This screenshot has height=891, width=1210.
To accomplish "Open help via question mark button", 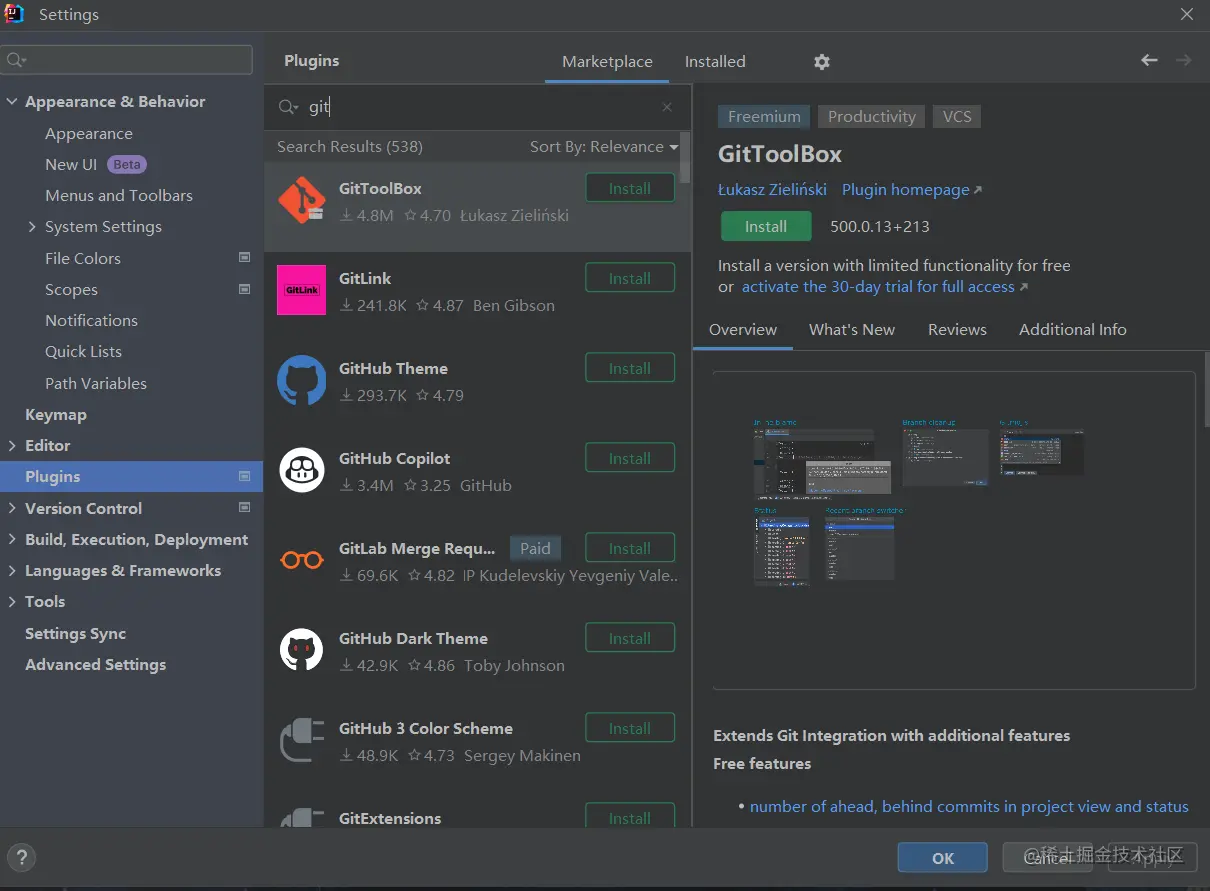I will coord(22,857).
